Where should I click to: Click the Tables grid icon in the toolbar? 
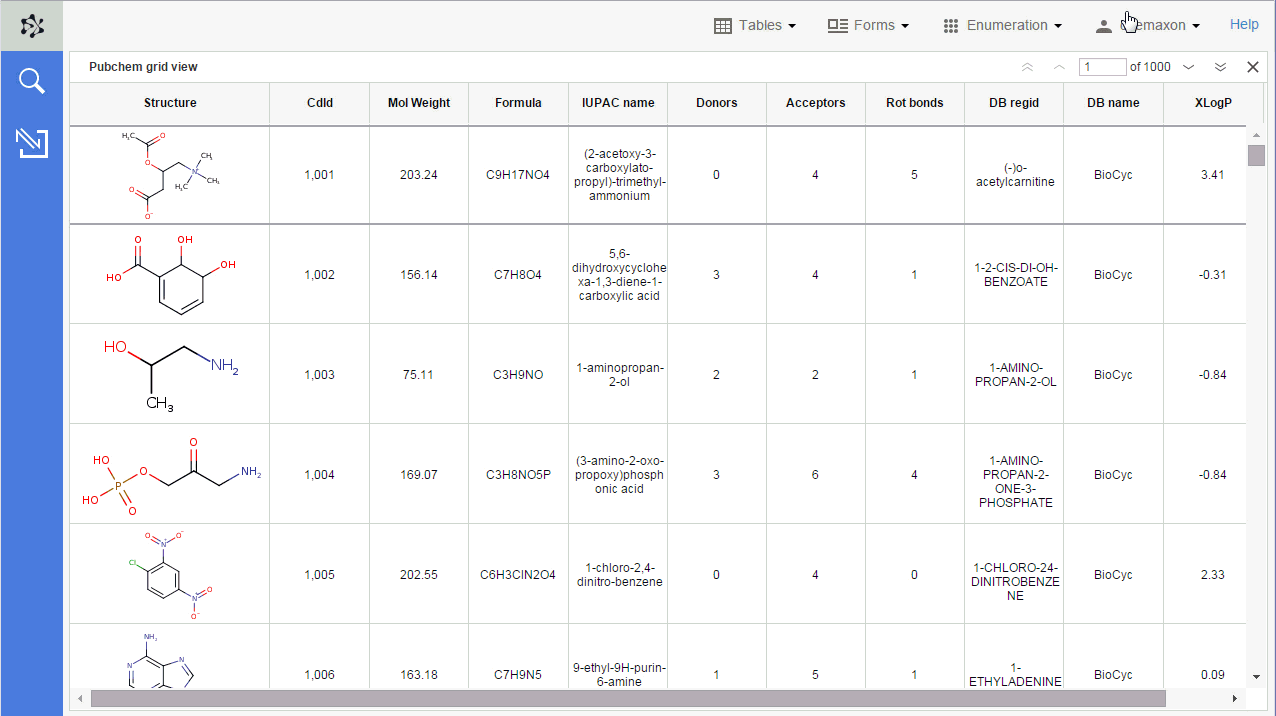pyautogui.click(x=722, y=25)
